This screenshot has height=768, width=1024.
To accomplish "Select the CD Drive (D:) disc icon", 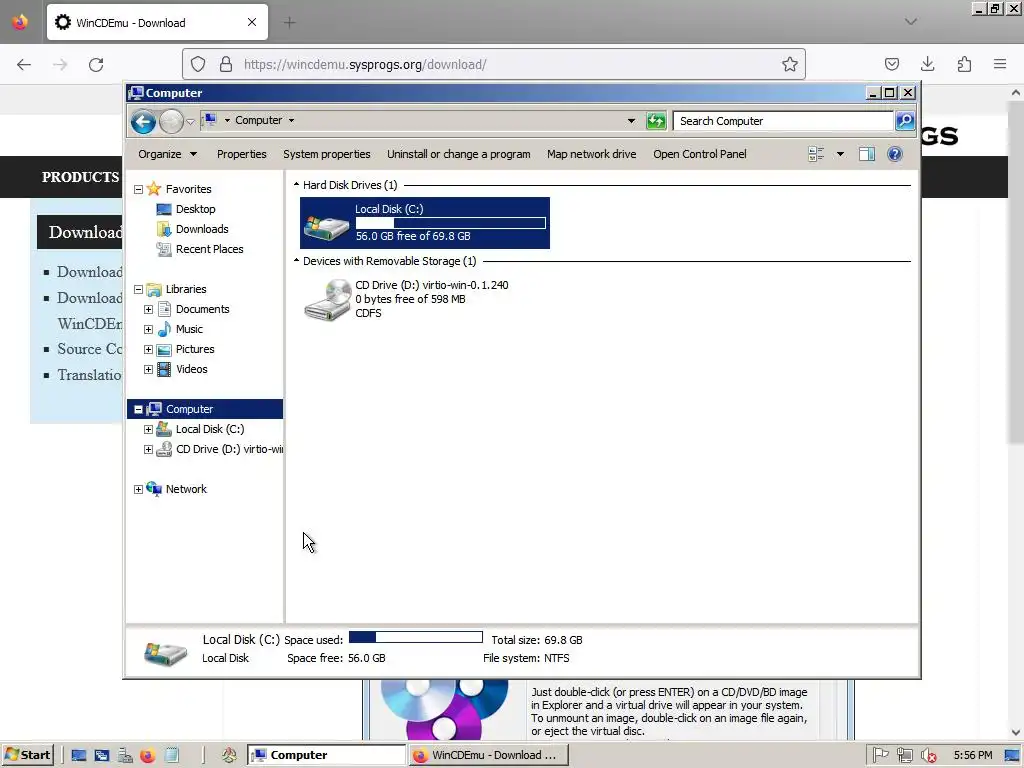I will [328, 300].
